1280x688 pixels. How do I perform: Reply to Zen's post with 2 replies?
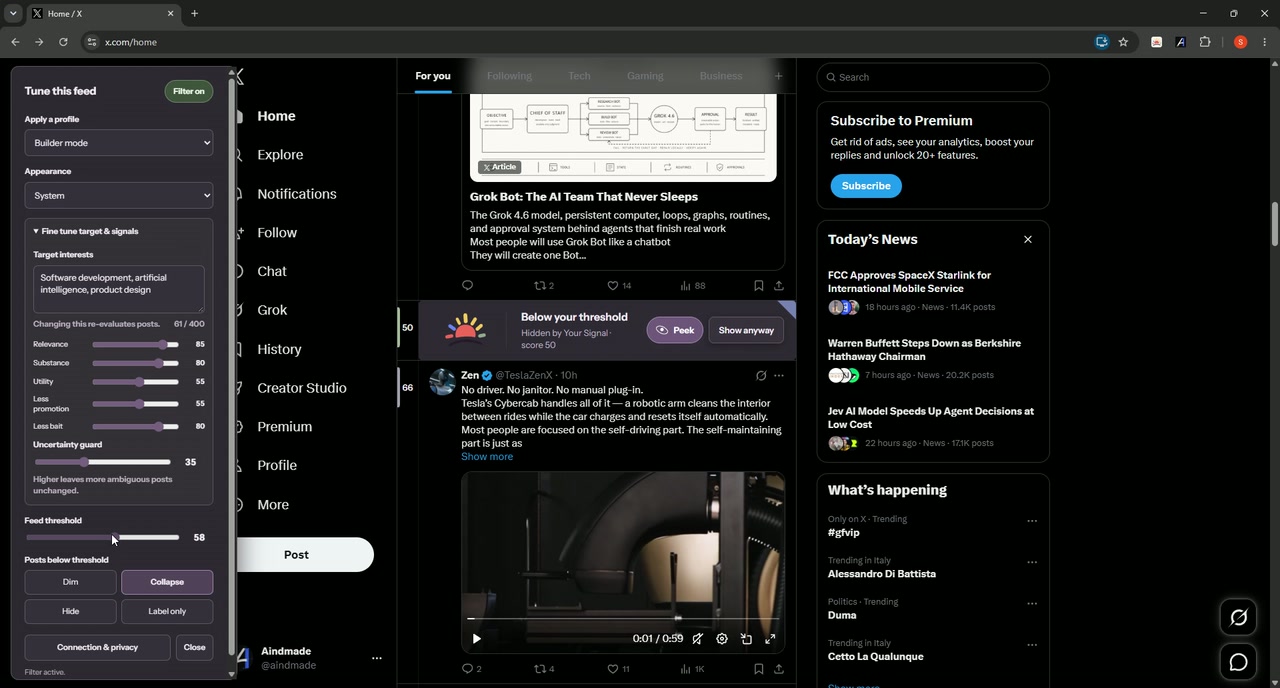coord(471,669)
